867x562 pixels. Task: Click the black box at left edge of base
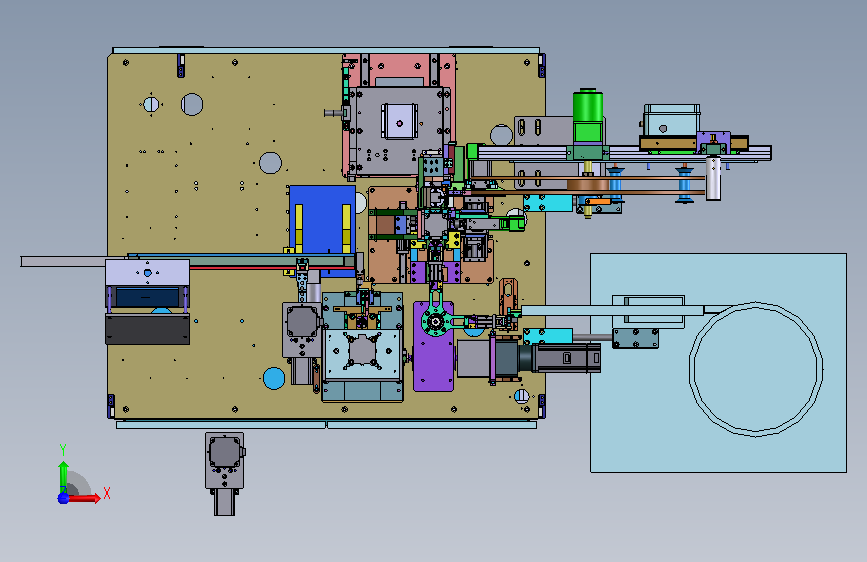[x=148, y=329]
